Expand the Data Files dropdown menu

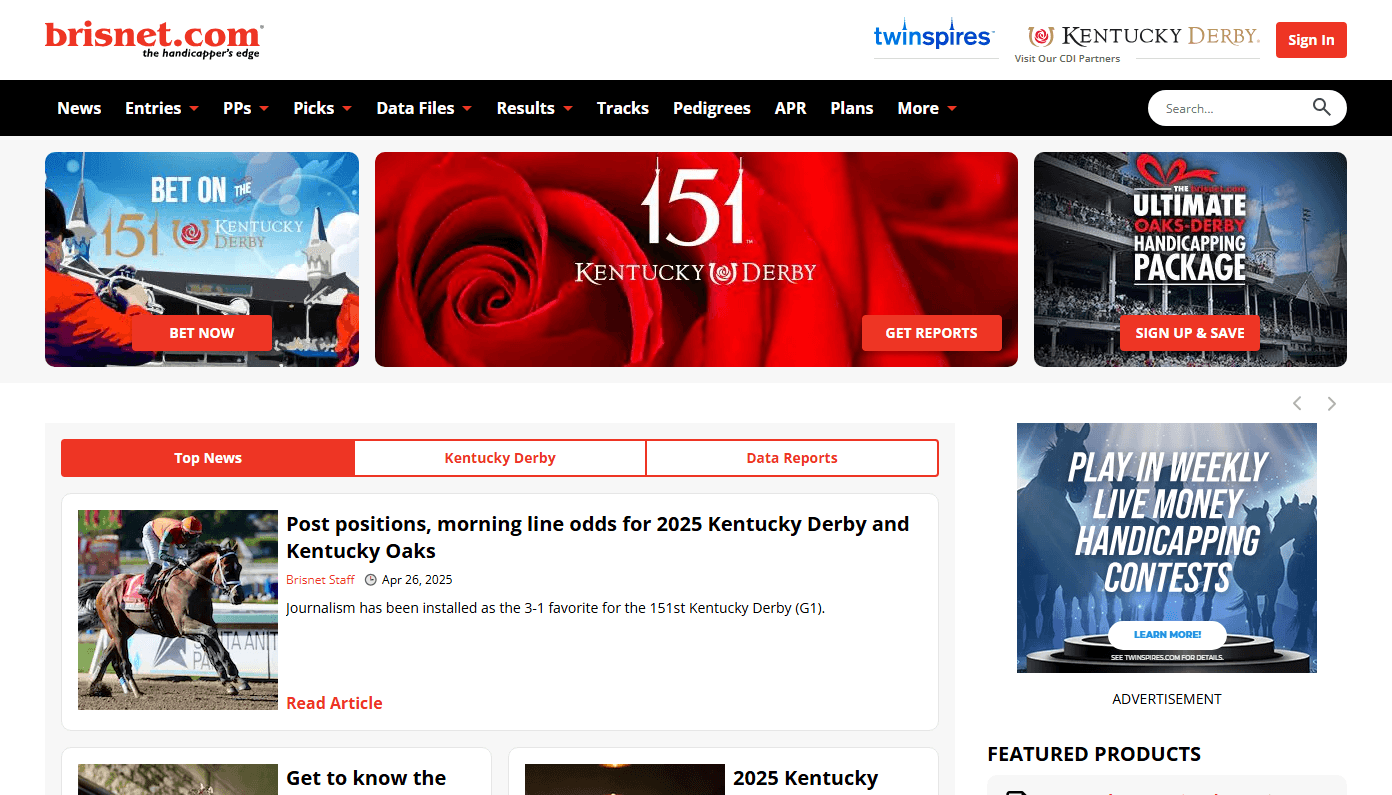coord(424,108)
